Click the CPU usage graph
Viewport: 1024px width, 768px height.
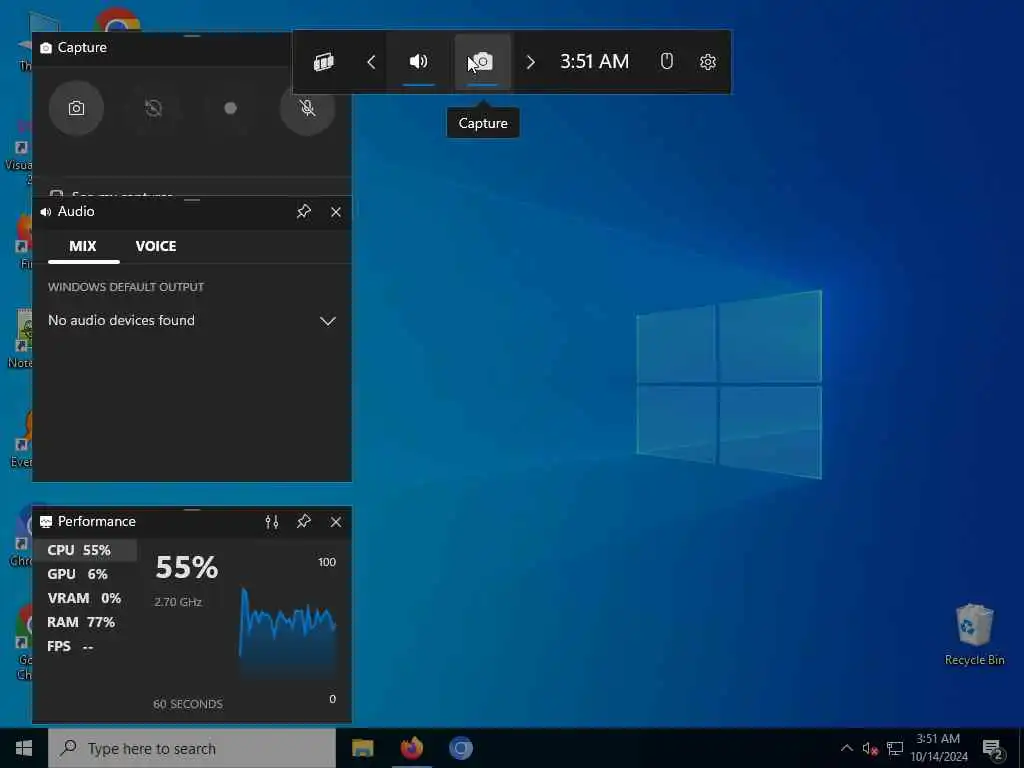[288, 630]
